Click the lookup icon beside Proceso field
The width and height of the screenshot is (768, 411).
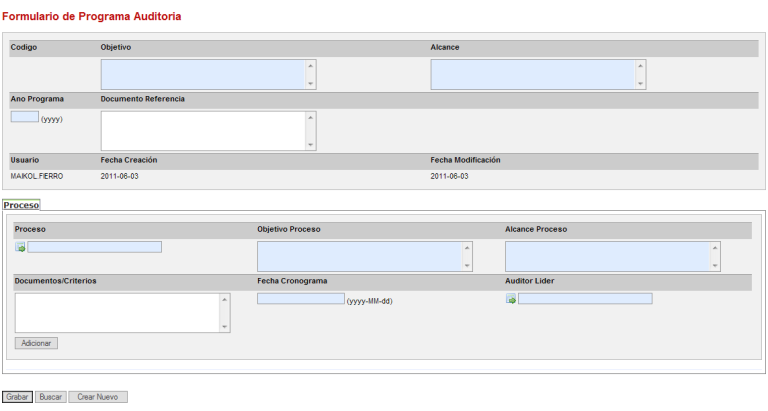[20, 247]
